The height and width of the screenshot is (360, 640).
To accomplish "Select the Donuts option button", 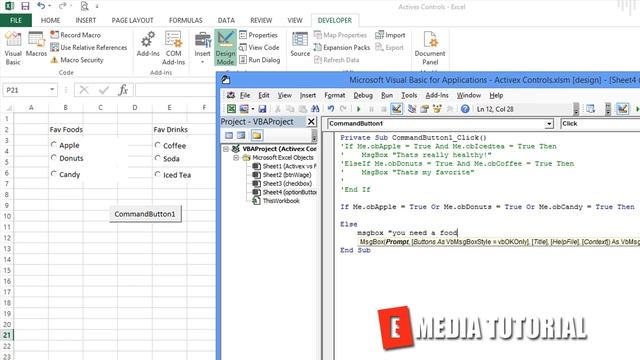I will [53, 158].
